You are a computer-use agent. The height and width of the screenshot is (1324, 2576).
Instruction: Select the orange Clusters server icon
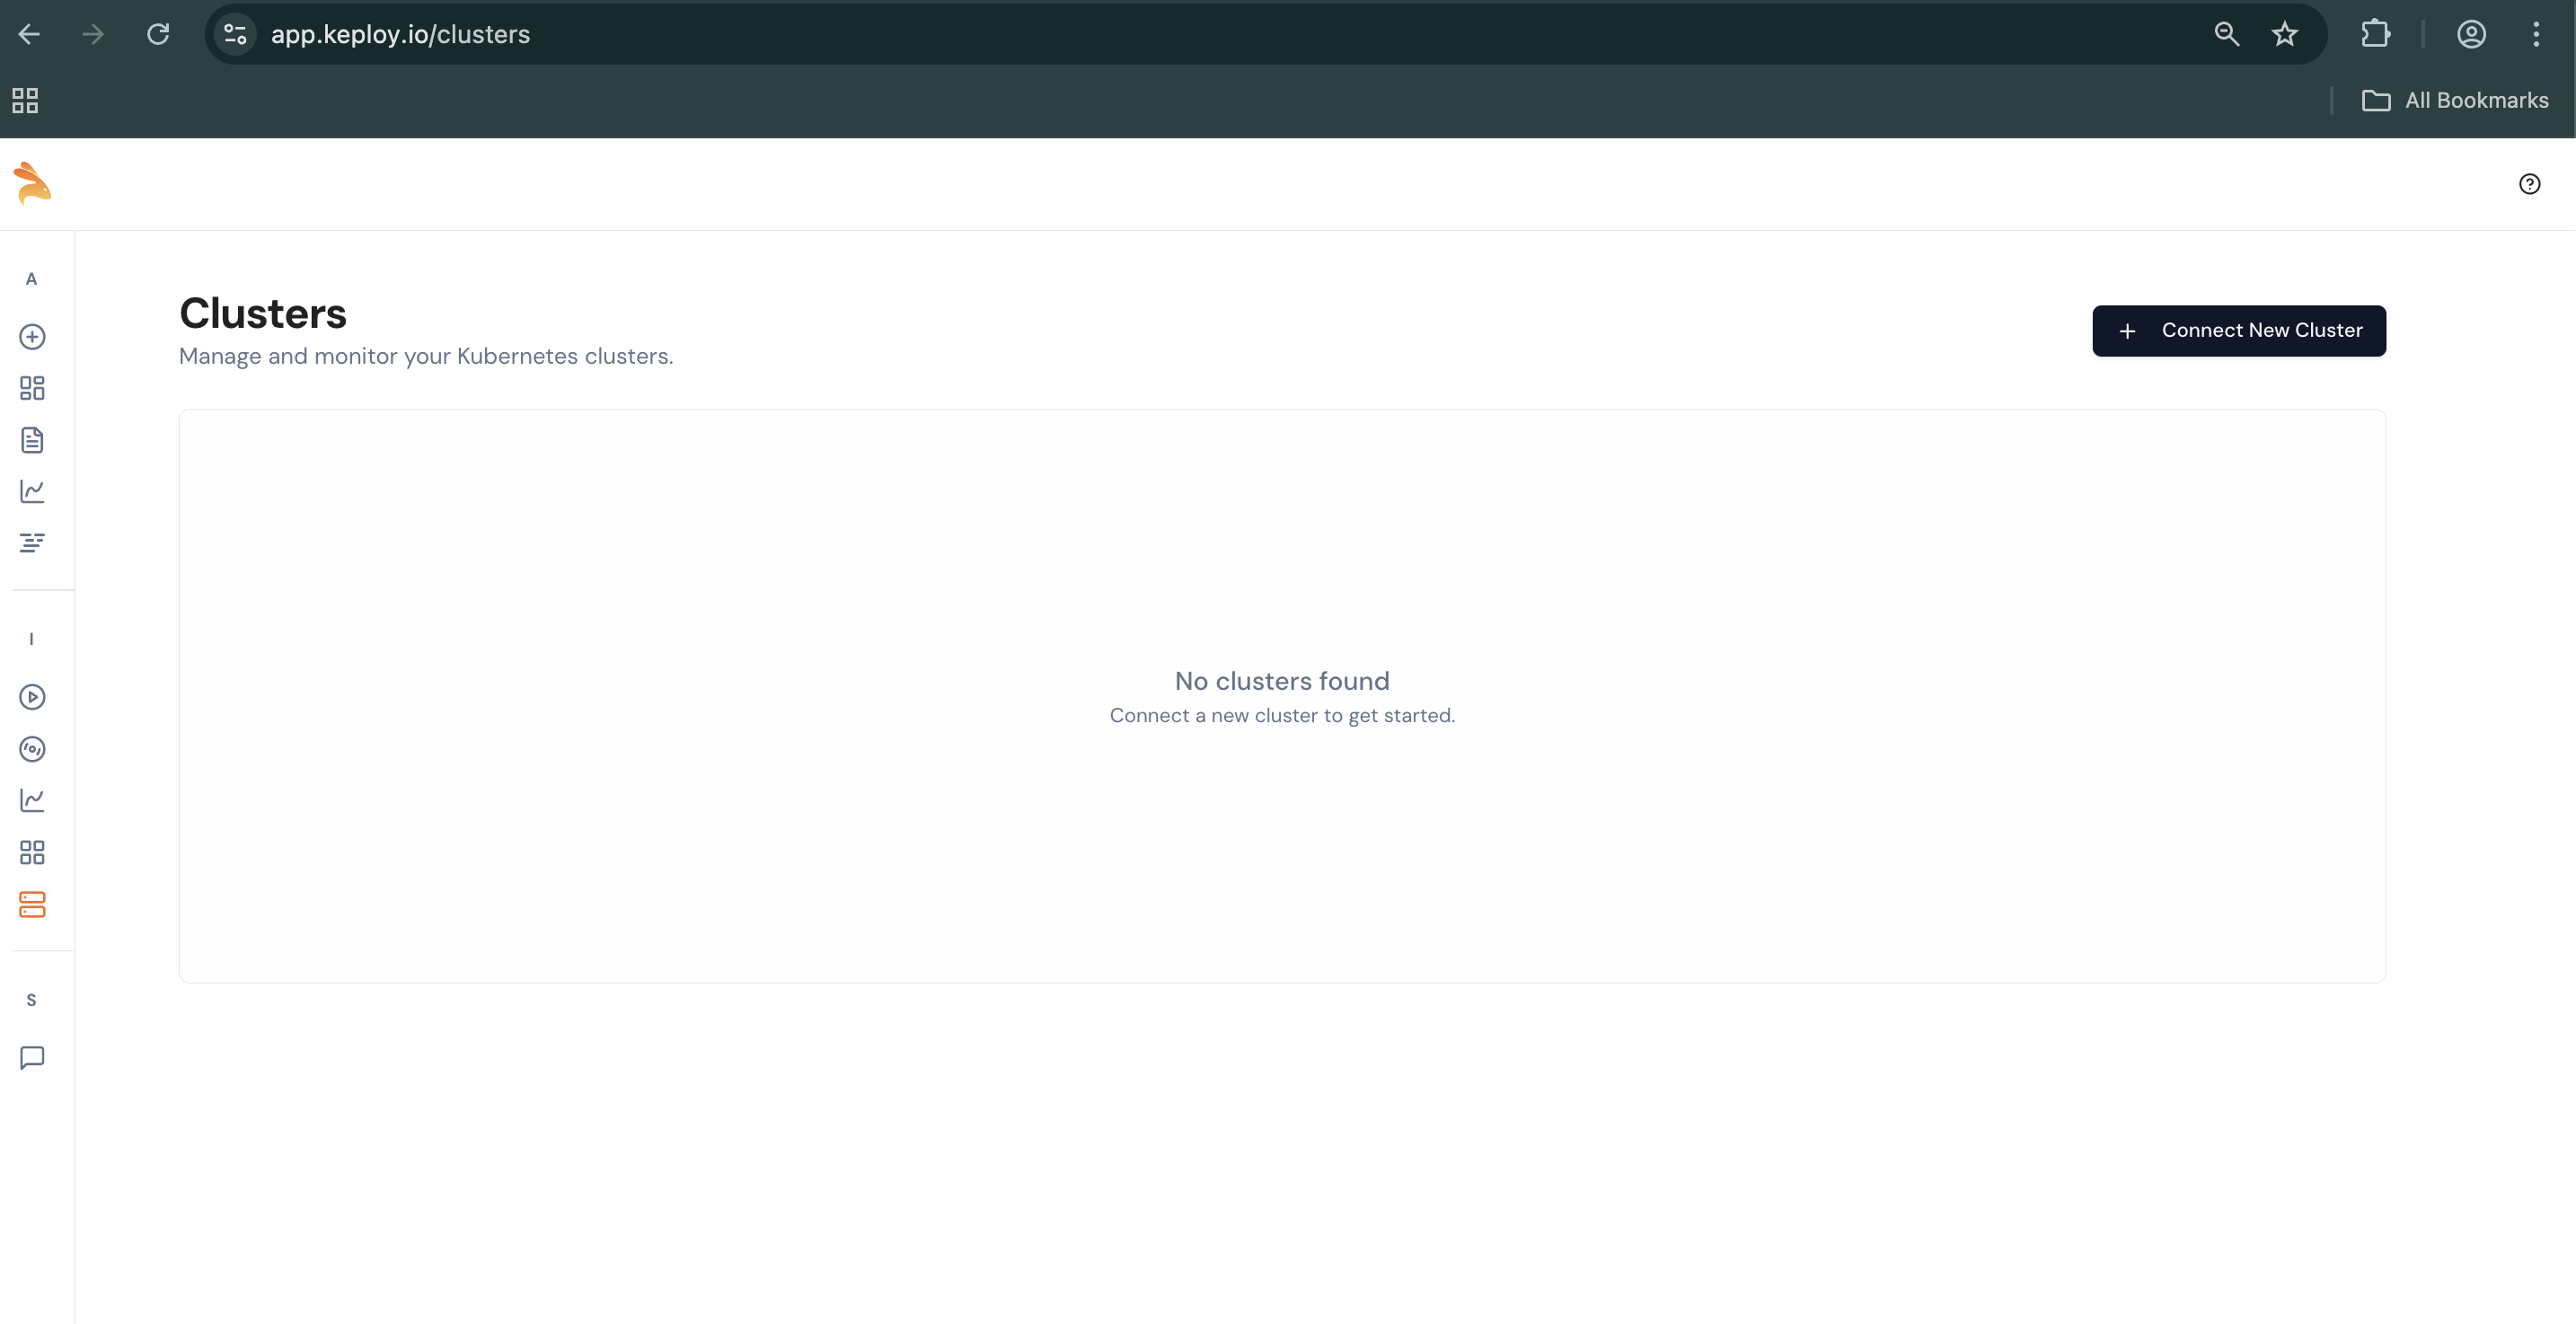click(31, 905)
